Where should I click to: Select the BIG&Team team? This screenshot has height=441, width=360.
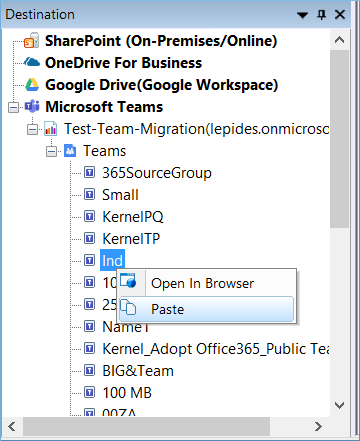[x=138, y=371]
